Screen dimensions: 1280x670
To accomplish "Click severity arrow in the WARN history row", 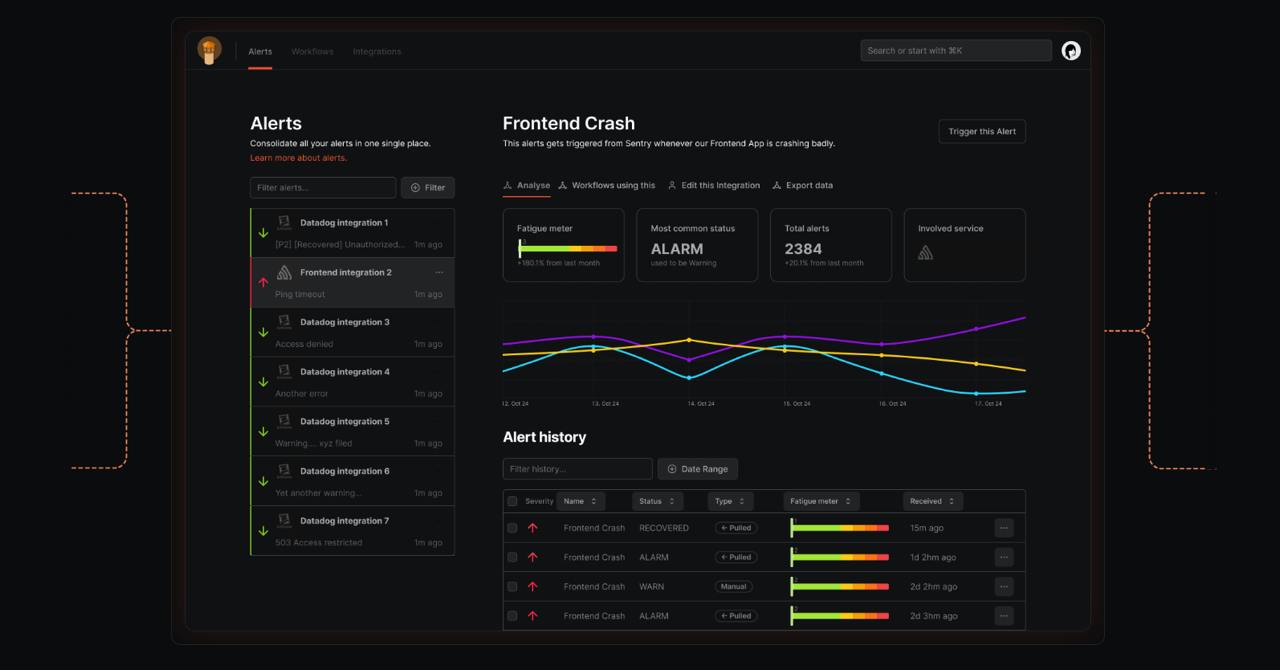I will coord(532,587).
